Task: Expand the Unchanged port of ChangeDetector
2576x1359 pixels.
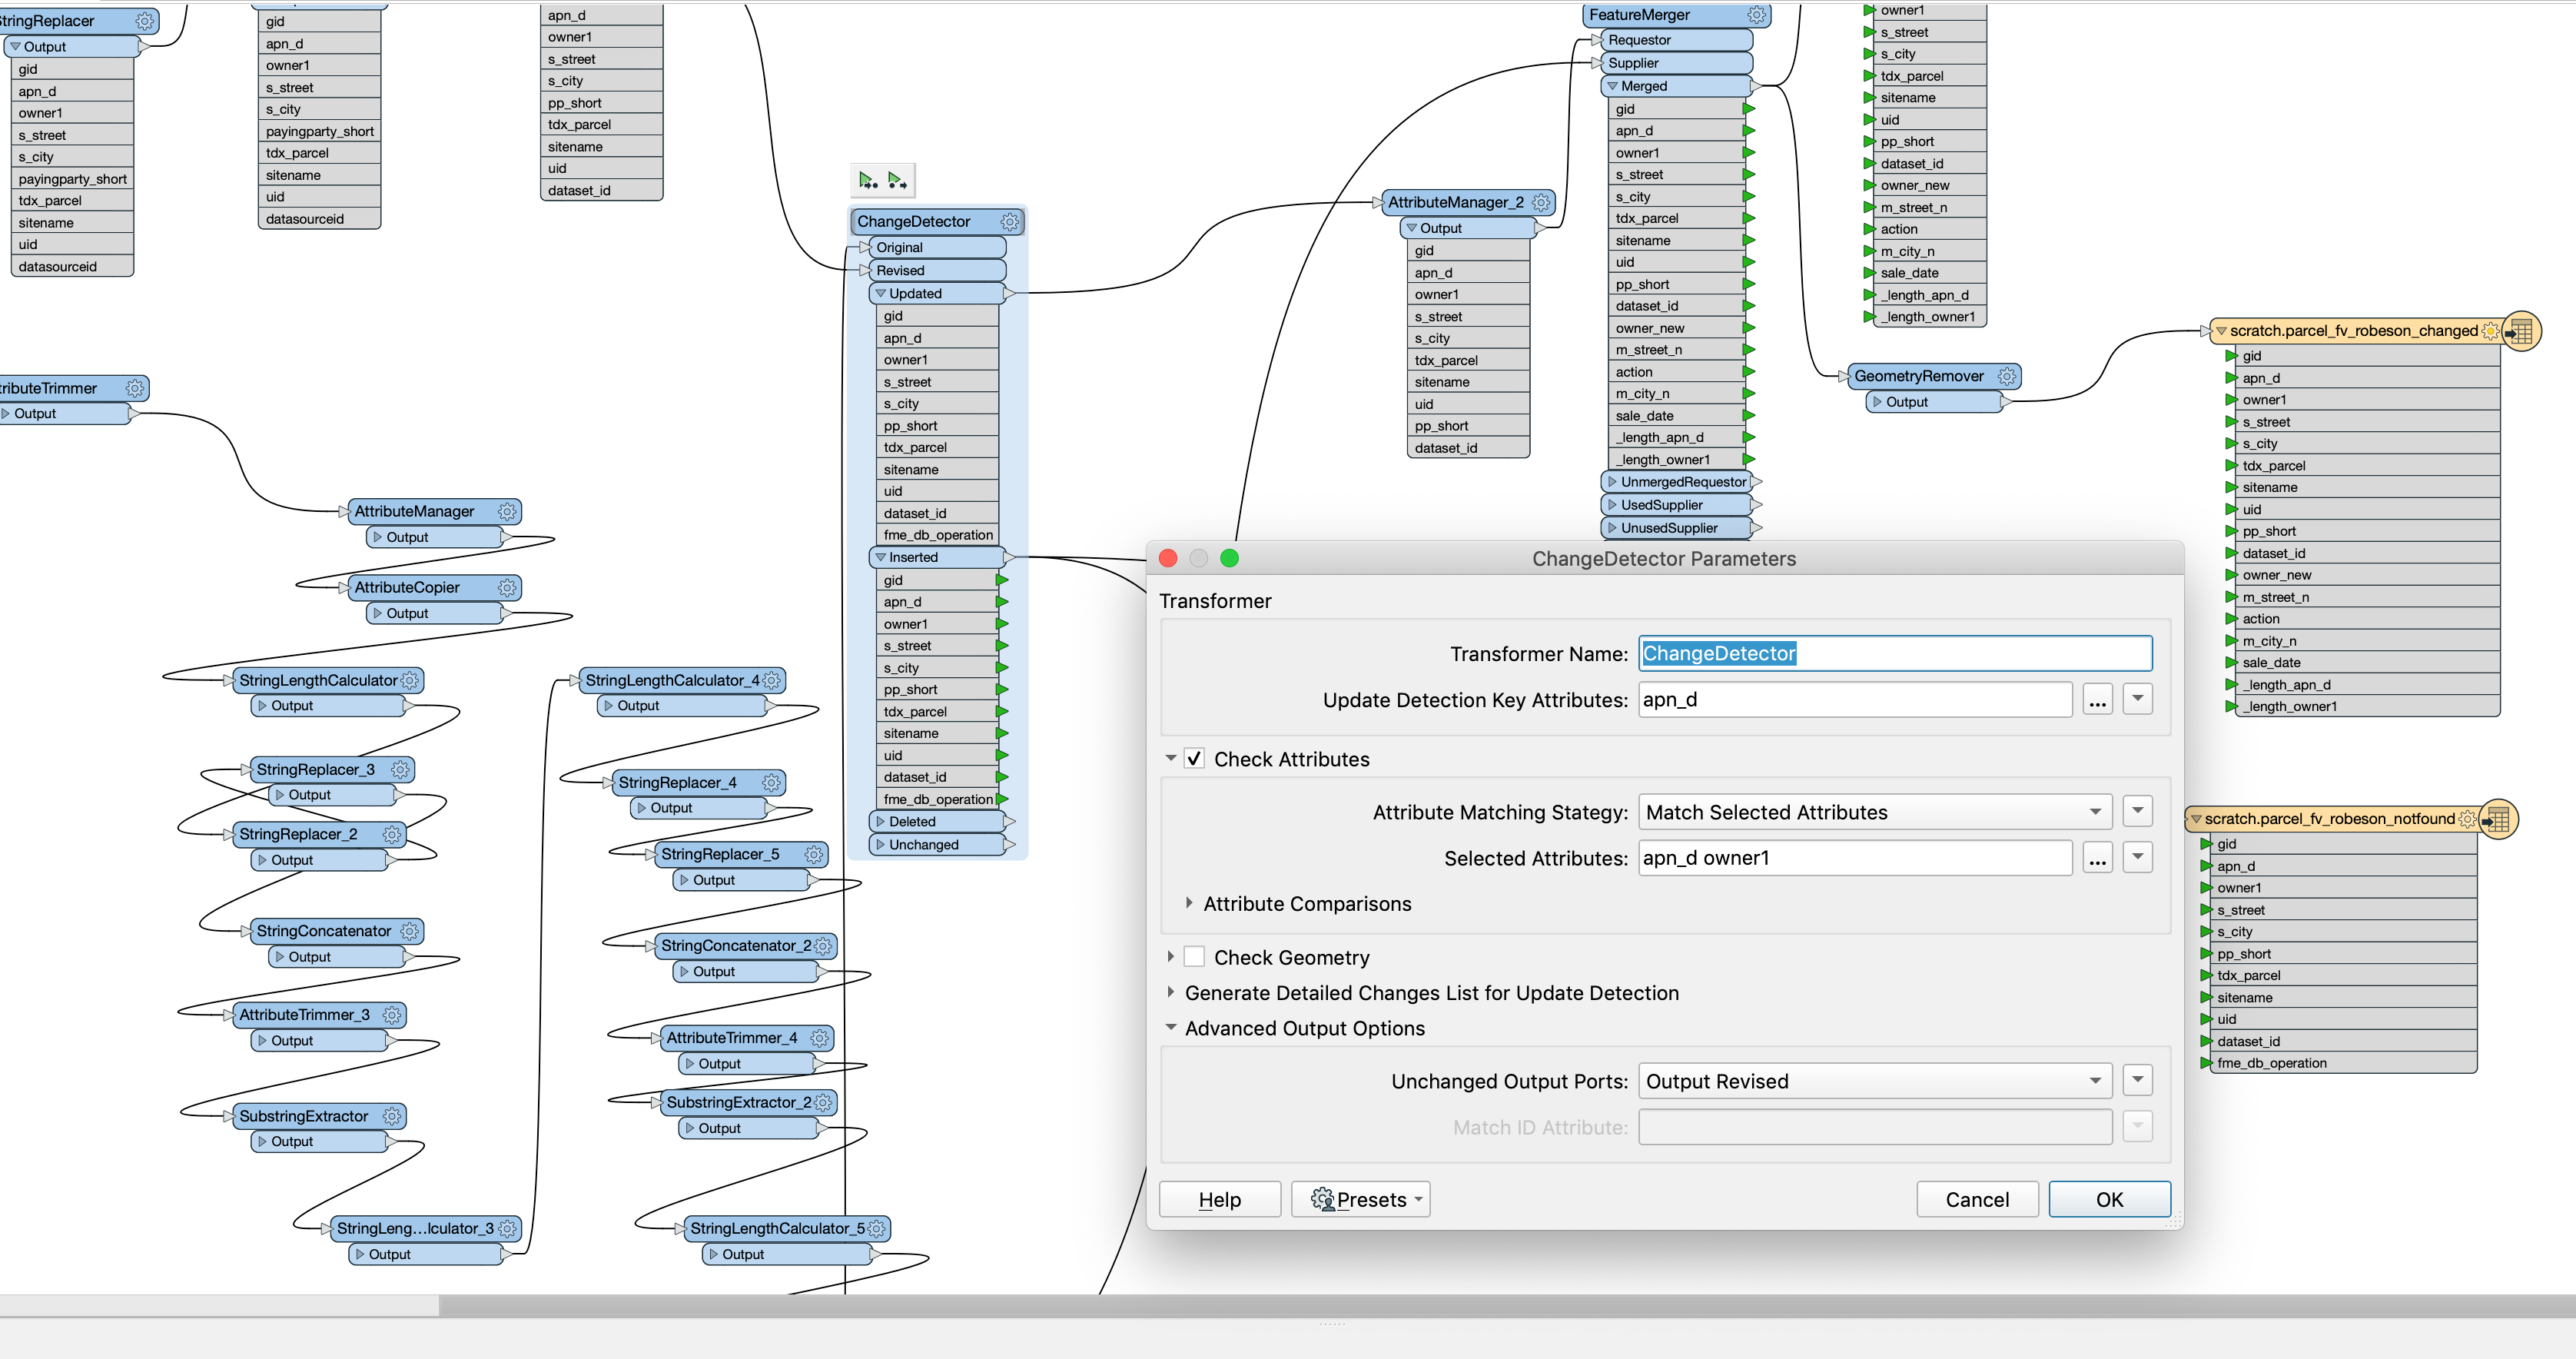Action: point(881,844)
